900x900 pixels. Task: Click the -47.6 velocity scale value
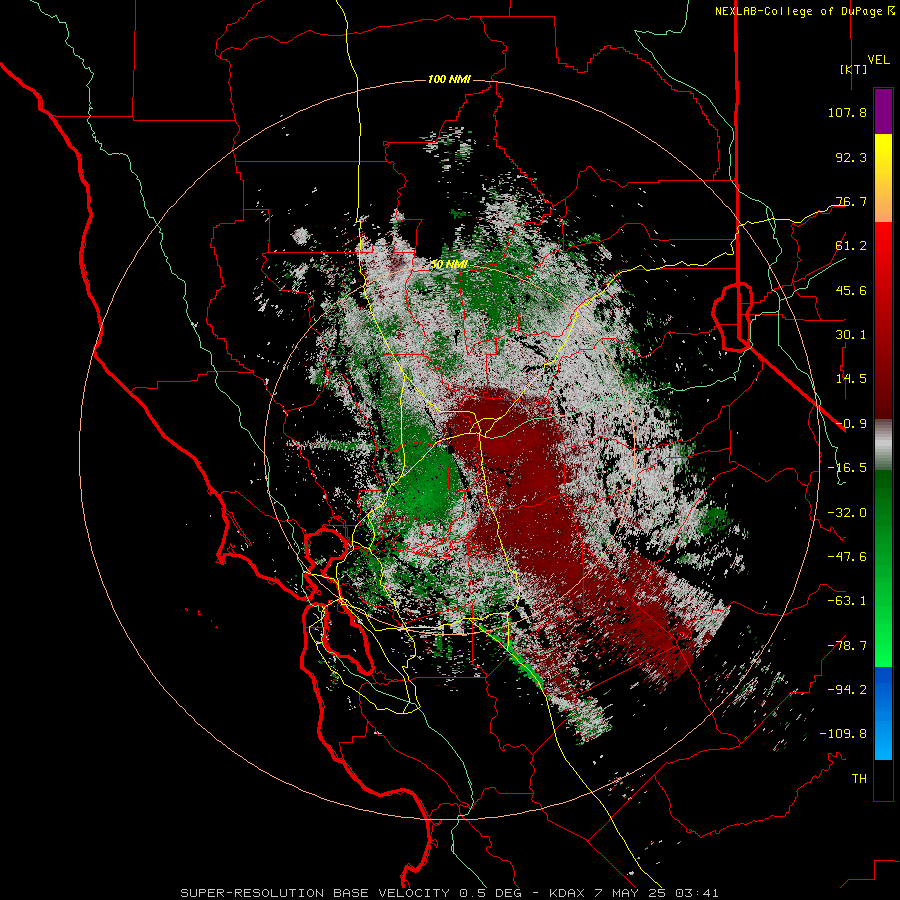point(847,557)
